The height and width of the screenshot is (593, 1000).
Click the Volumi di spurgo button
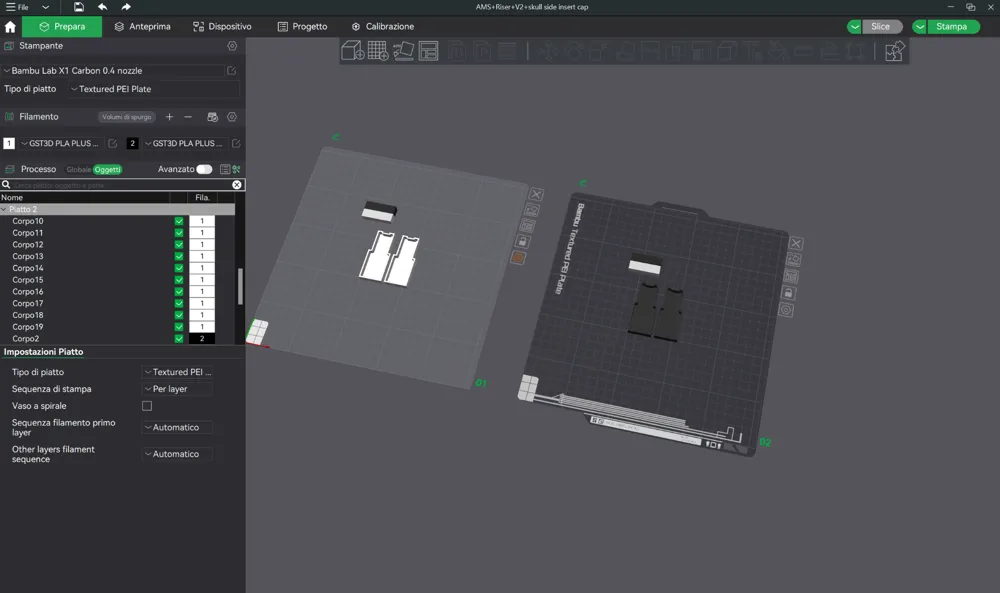(x=126, y=117)
